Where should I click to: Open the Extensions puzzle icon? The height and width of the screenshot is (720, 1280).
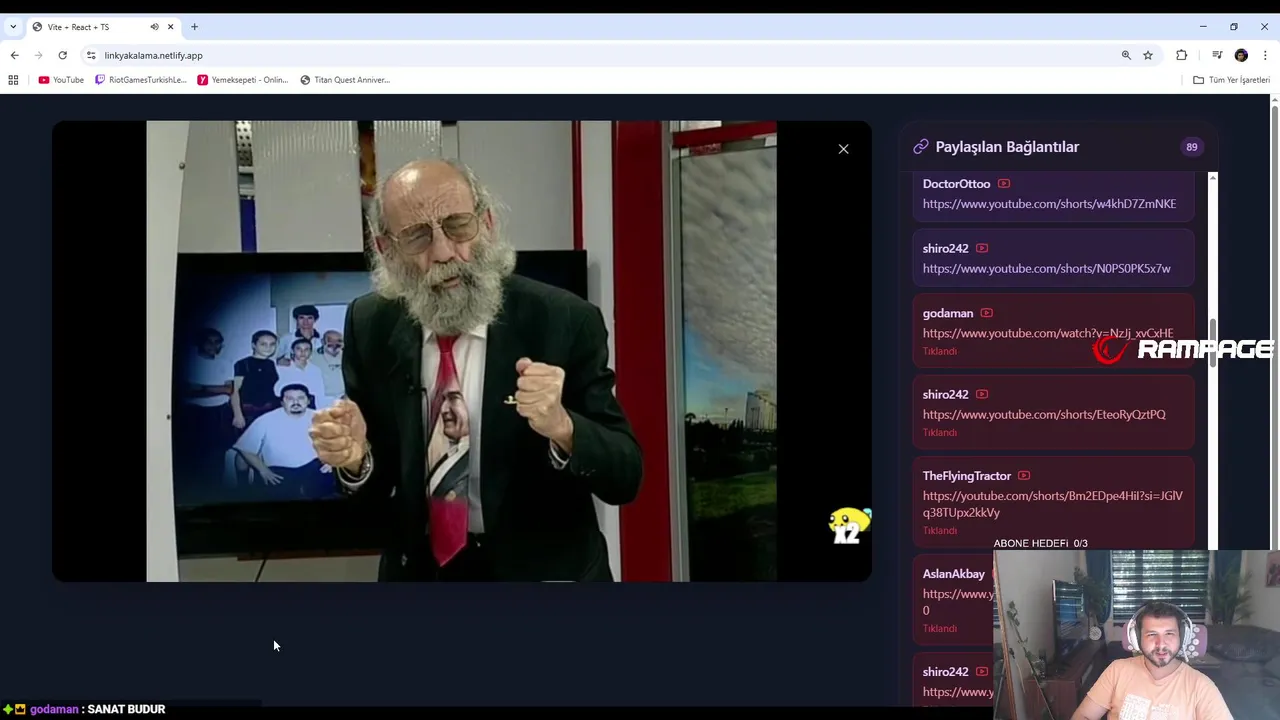[1181, 55]
